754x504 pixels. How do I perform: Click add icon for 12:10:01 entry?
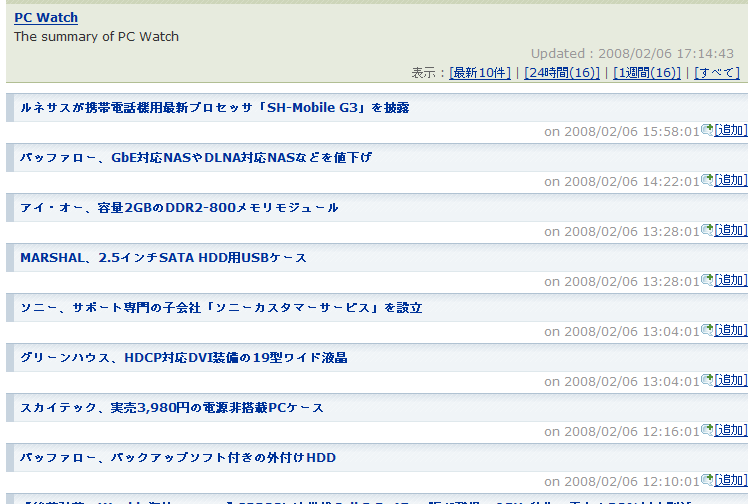707,479
